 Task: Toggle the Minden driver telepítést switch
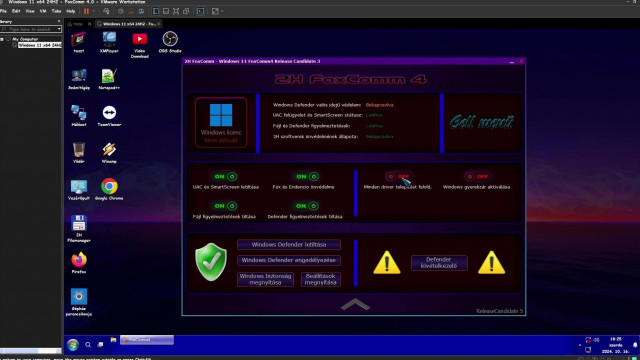click(x=398, y=176)
